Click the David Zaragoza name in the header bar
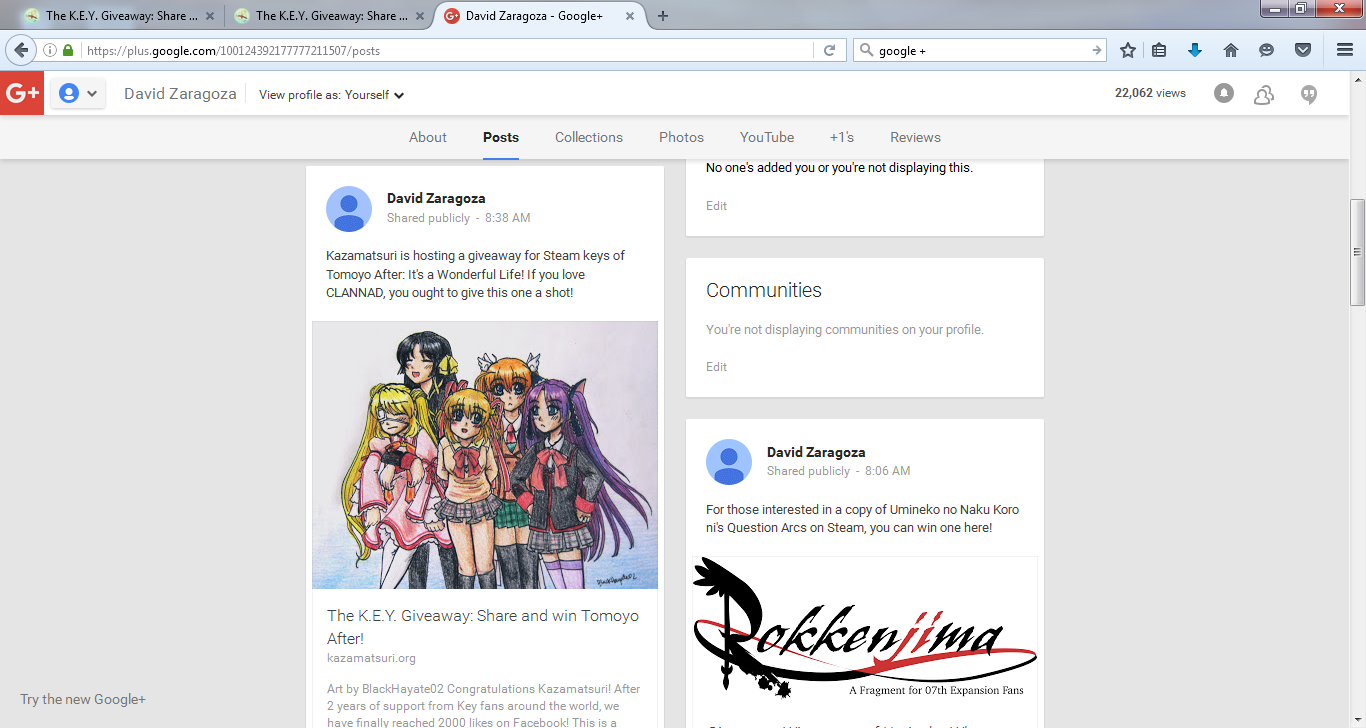1366x728 pixels. tap(180, 94)
